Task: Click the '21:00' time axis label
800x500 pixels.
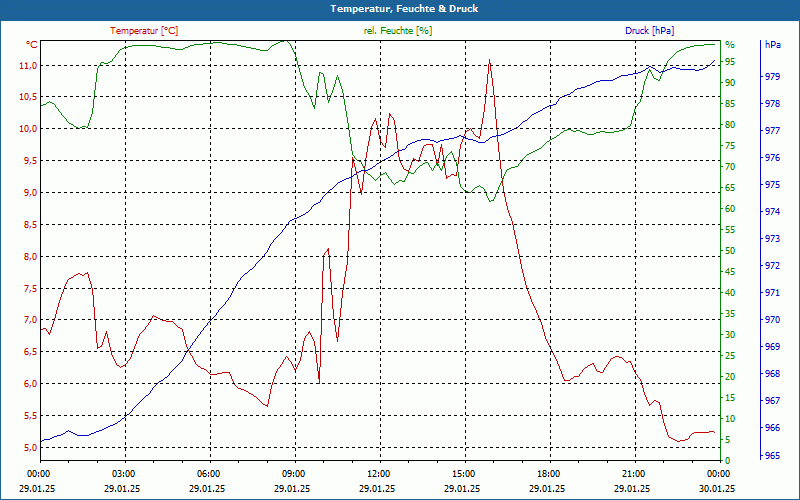Action: pos(635,473)
